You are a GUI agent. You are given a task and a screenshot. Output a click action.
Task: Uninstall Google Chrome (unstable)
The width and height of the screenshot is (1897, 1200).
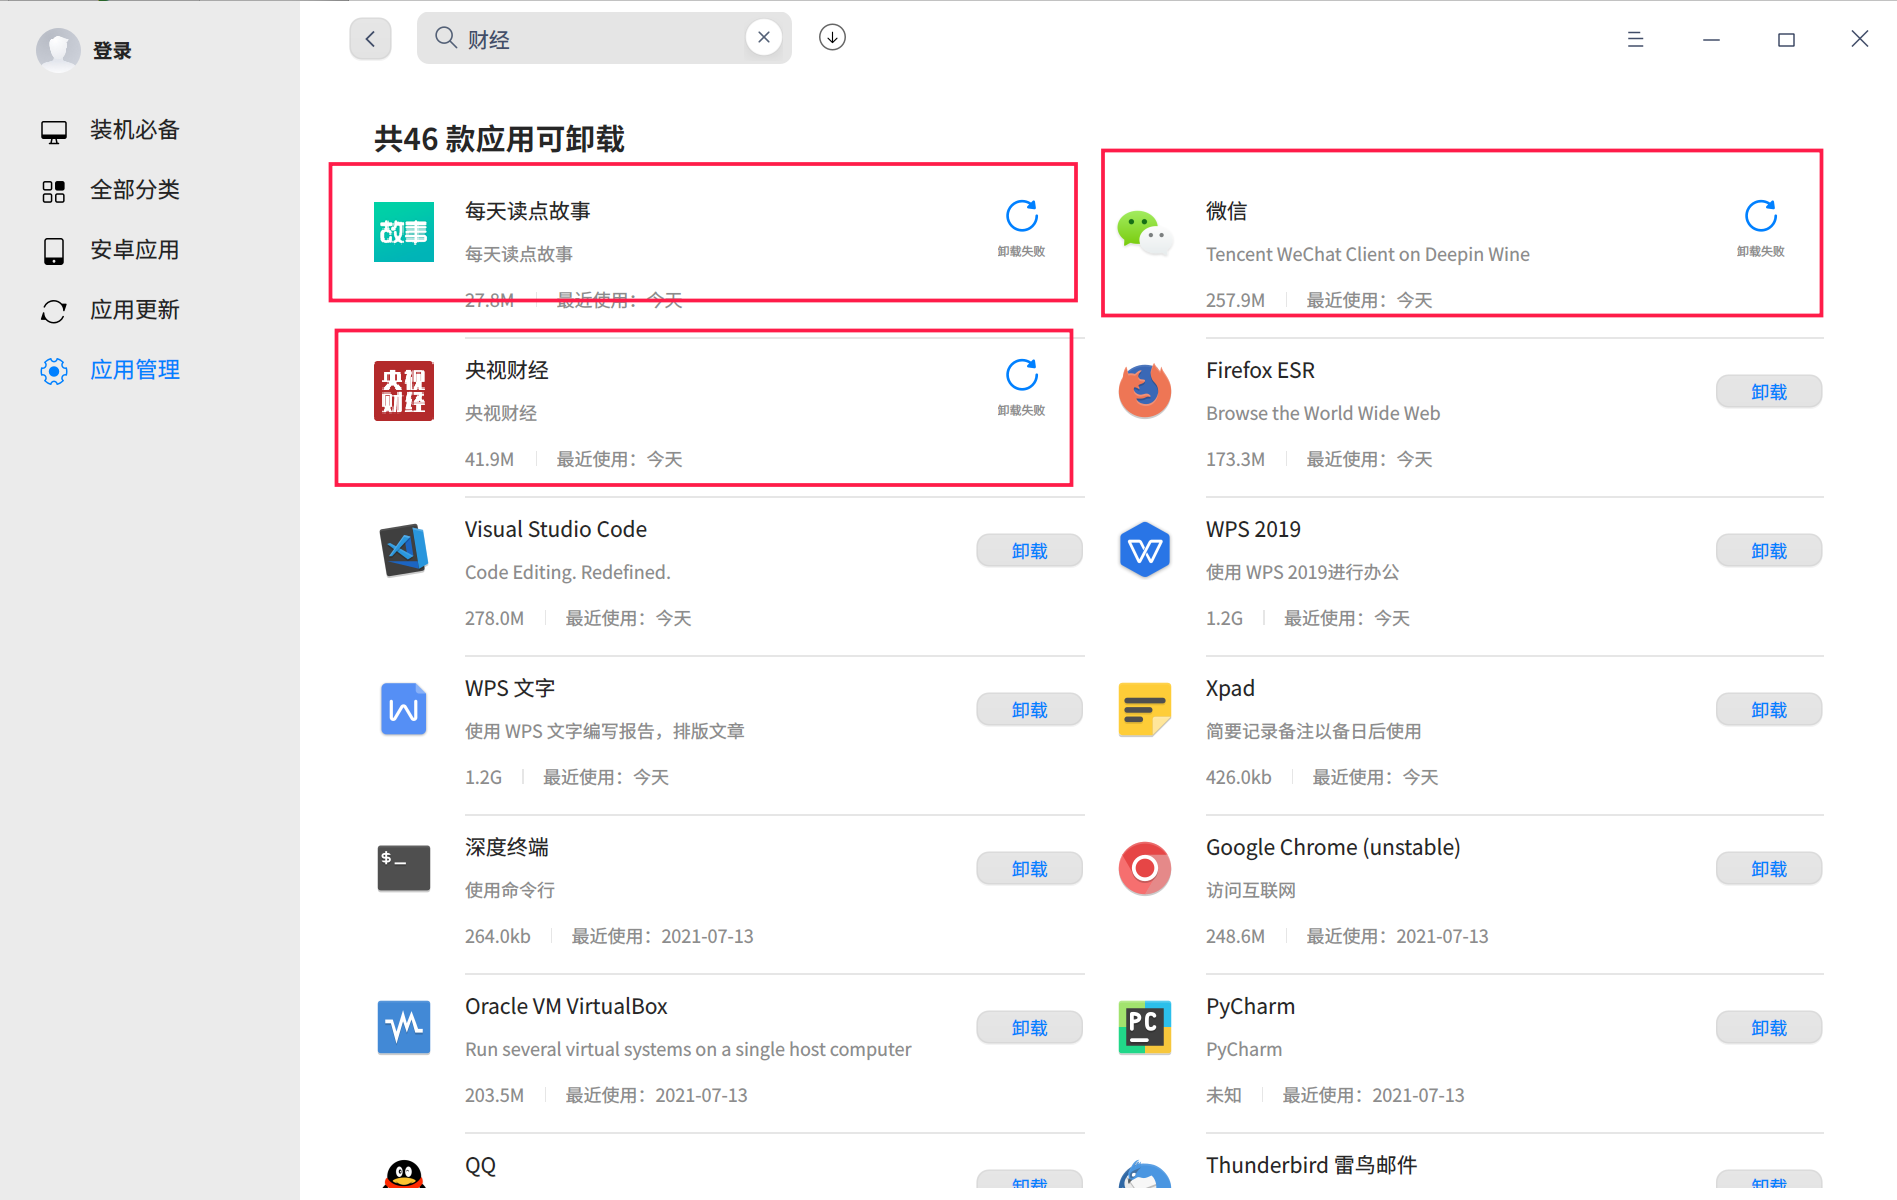1768,869
